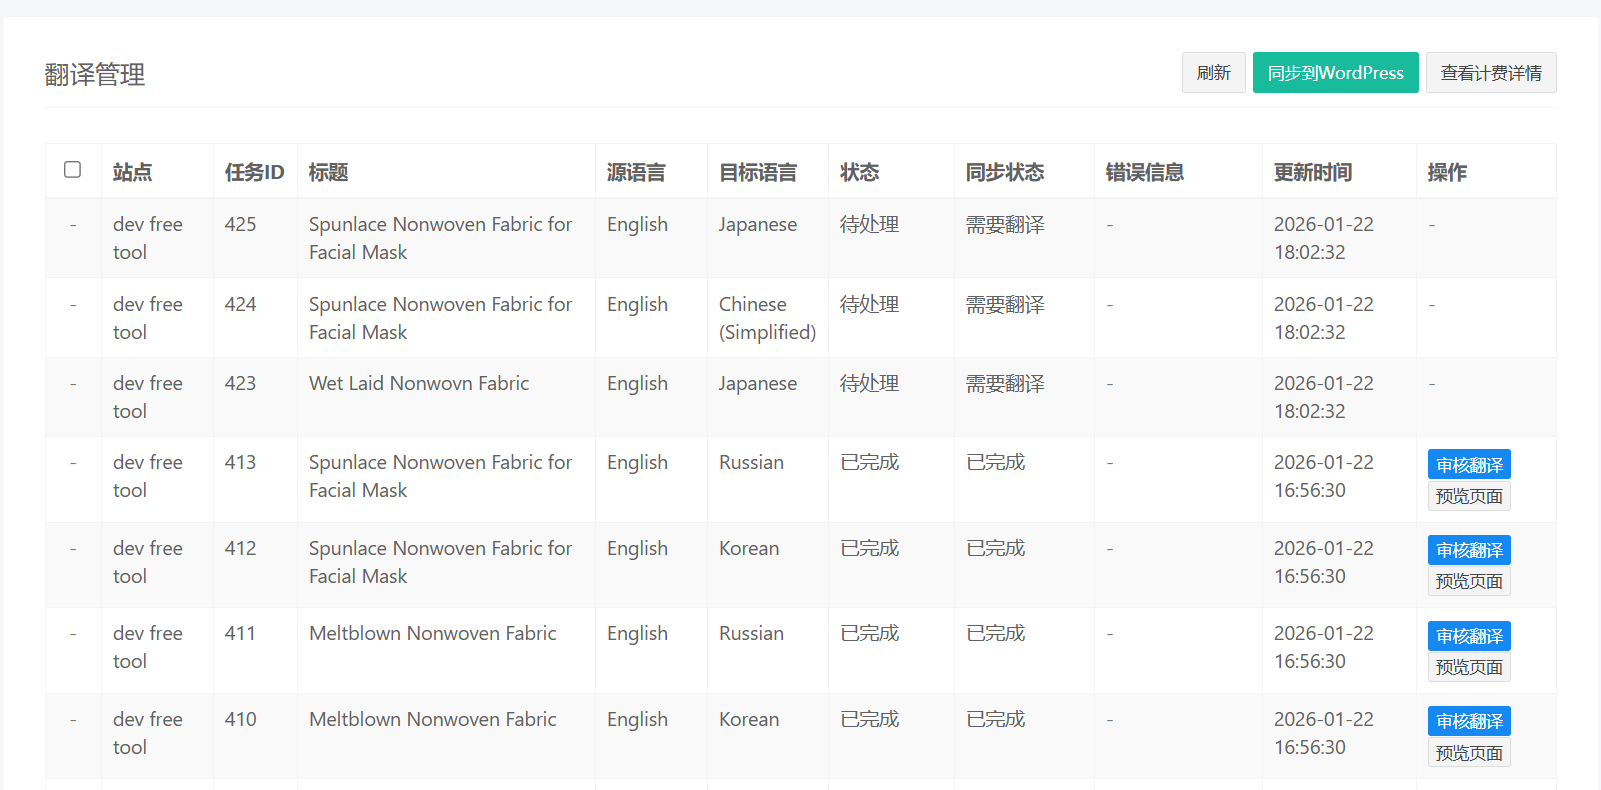Image resolution: width=1601 pixels, height=790 pixels.
Task: Click the 更新时间 column header
Action: [1312, 172]
